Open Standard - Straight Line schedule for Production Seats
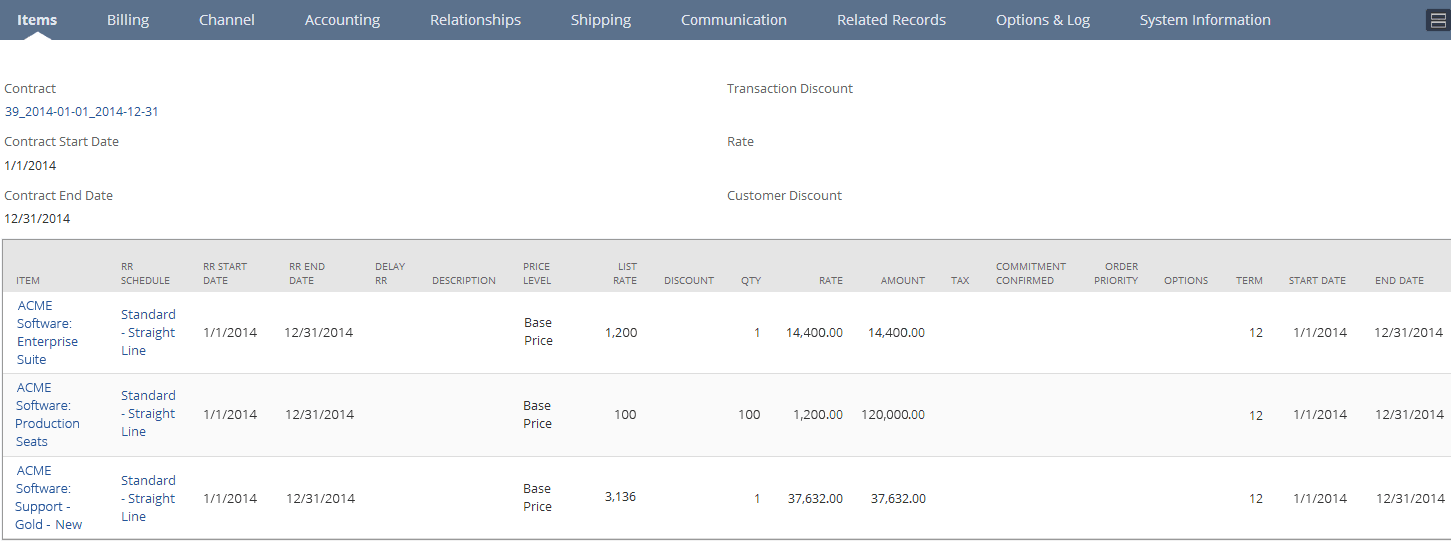 pyautogui.click(x=148, y=413)
